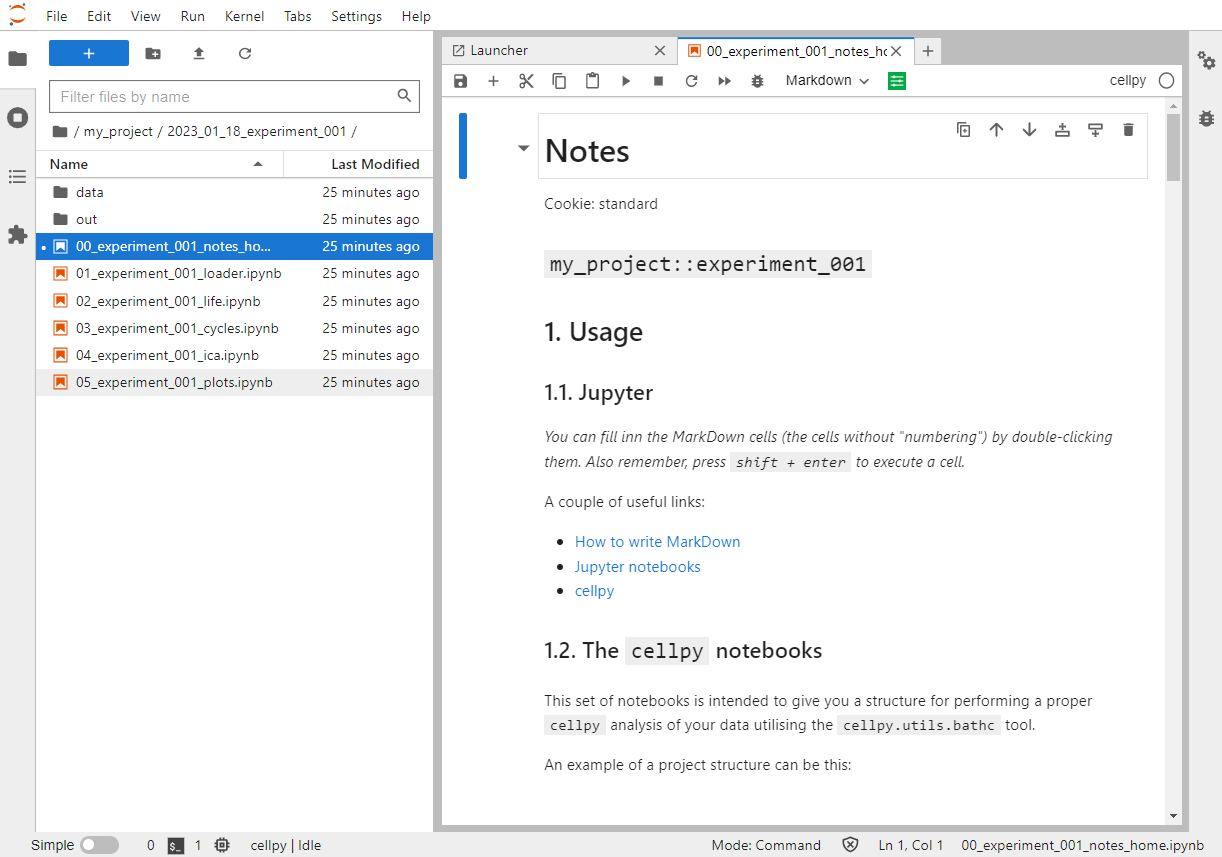The image size is (1222, 857).
Task: Create a new folder
Action: 153,53
